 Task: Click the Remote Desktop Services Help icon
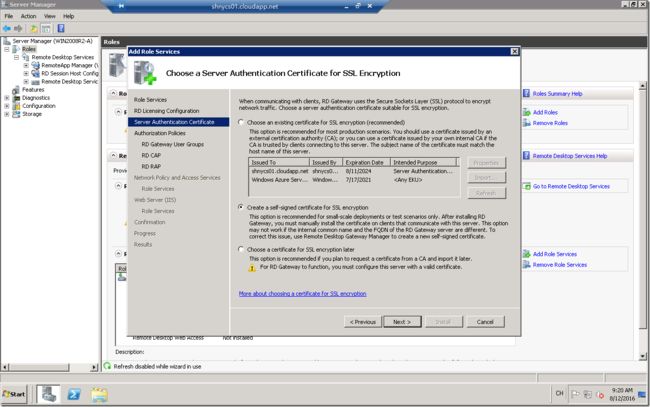tap(526, 155)
